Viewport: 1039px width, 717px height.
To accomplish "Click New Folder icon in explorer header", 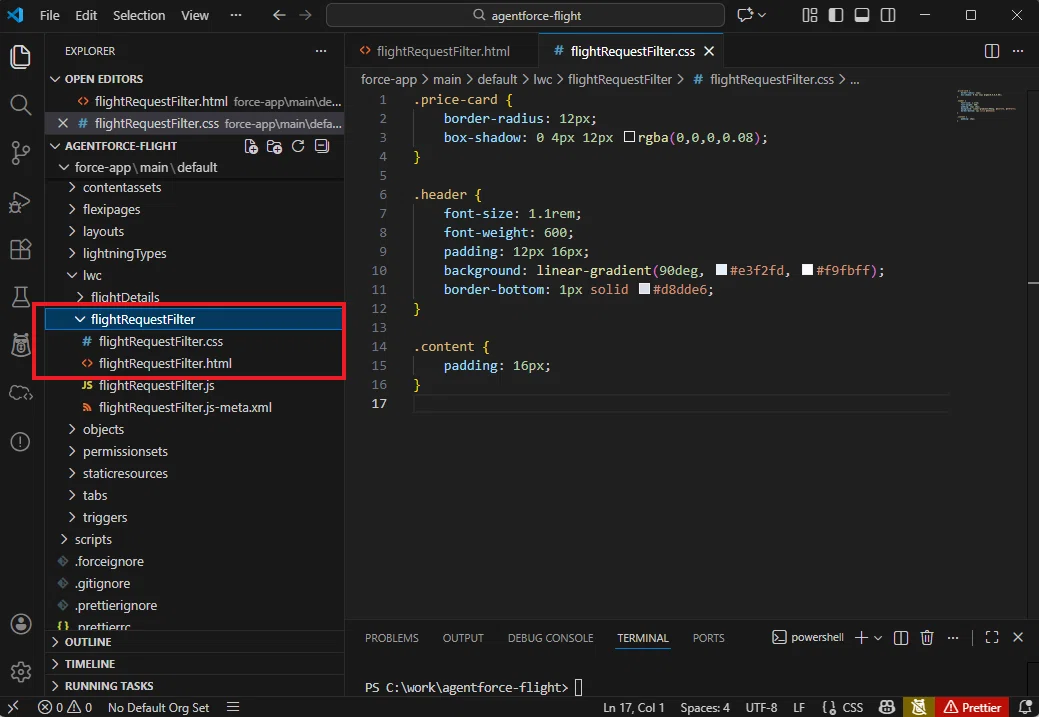I will point(274,146).
